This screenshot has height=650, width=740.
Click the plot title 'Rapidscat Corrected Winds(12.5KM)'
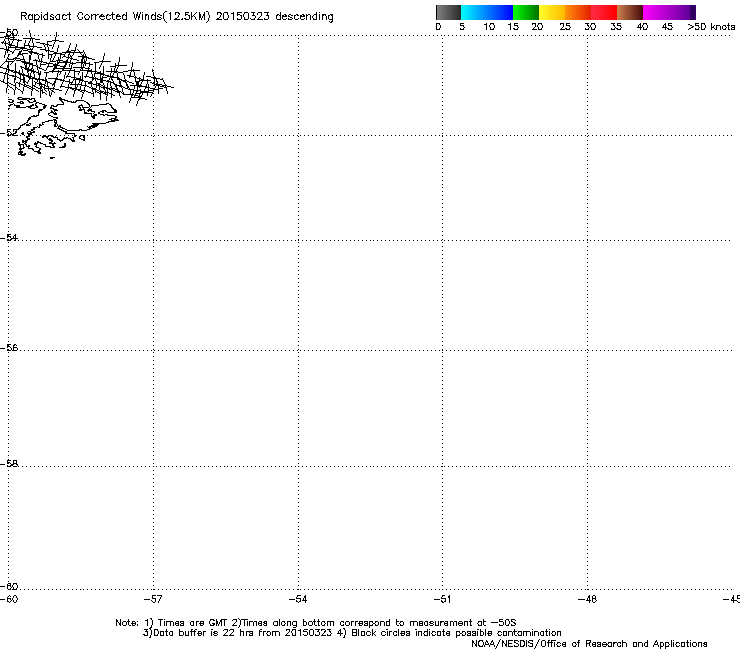pyautogui.click(x=115, y=17)
